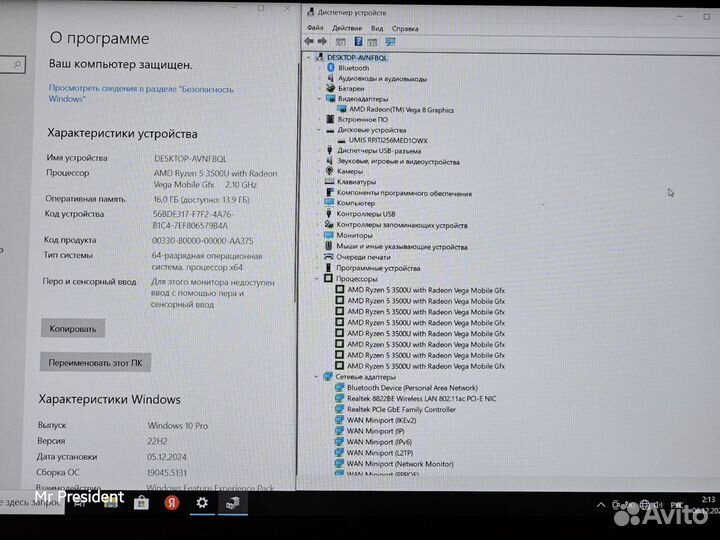Screen dimensions: 720x540
Task: Click the Back arrow in Device Manager toolbar
Action: (x=309, y=42)
